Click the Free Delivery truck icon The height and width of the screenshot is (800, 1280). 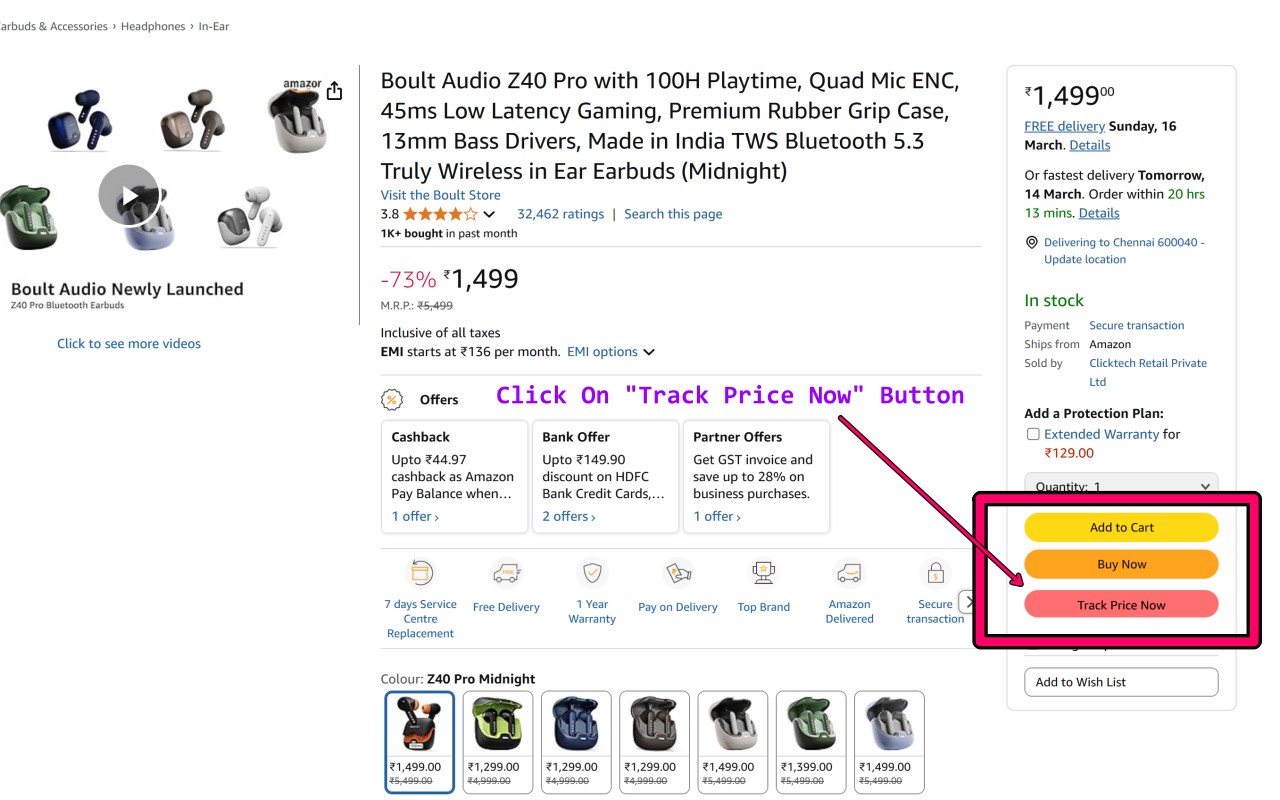pyautogui.click(x=506, y=574)
